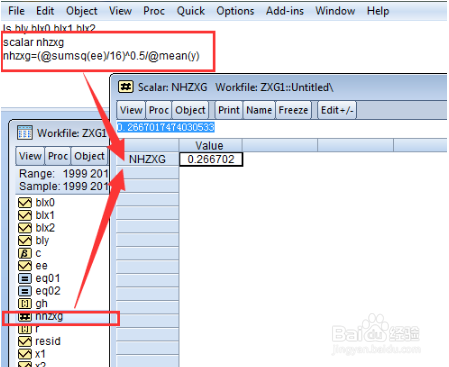Select the x1 object name

(x=40, y=354)
